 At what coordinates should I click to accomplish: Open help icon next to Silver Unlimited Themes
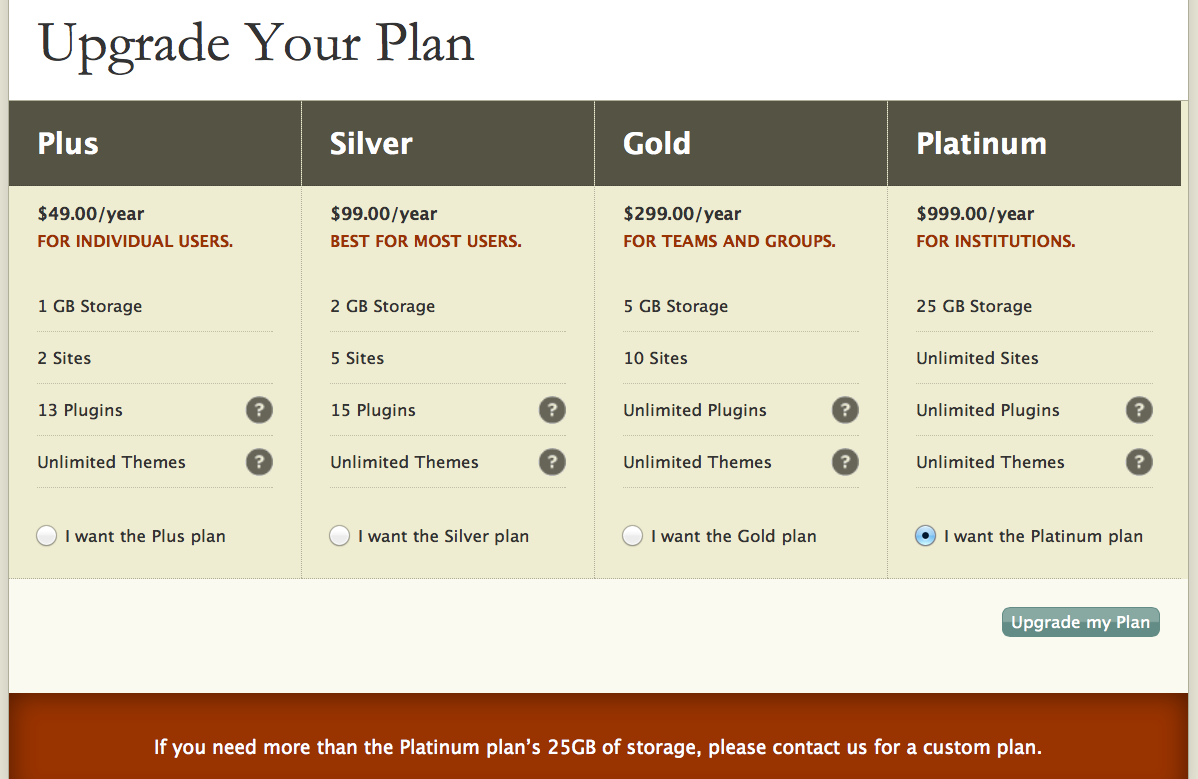click(552, 462)
